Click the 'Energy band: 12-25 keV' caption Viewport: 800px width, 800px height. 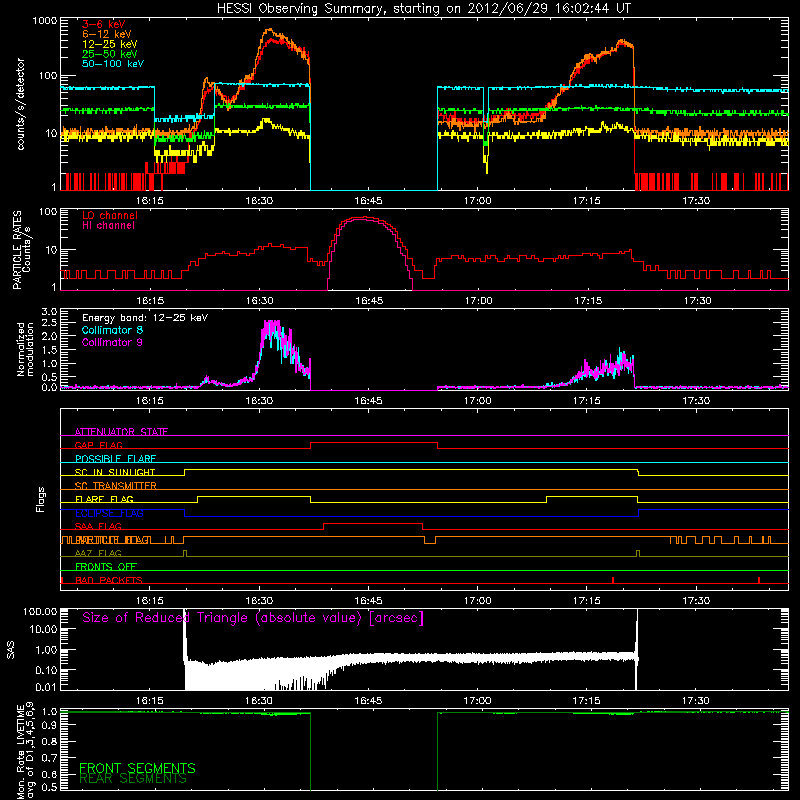pyautogui.click(x=145, y=318)
